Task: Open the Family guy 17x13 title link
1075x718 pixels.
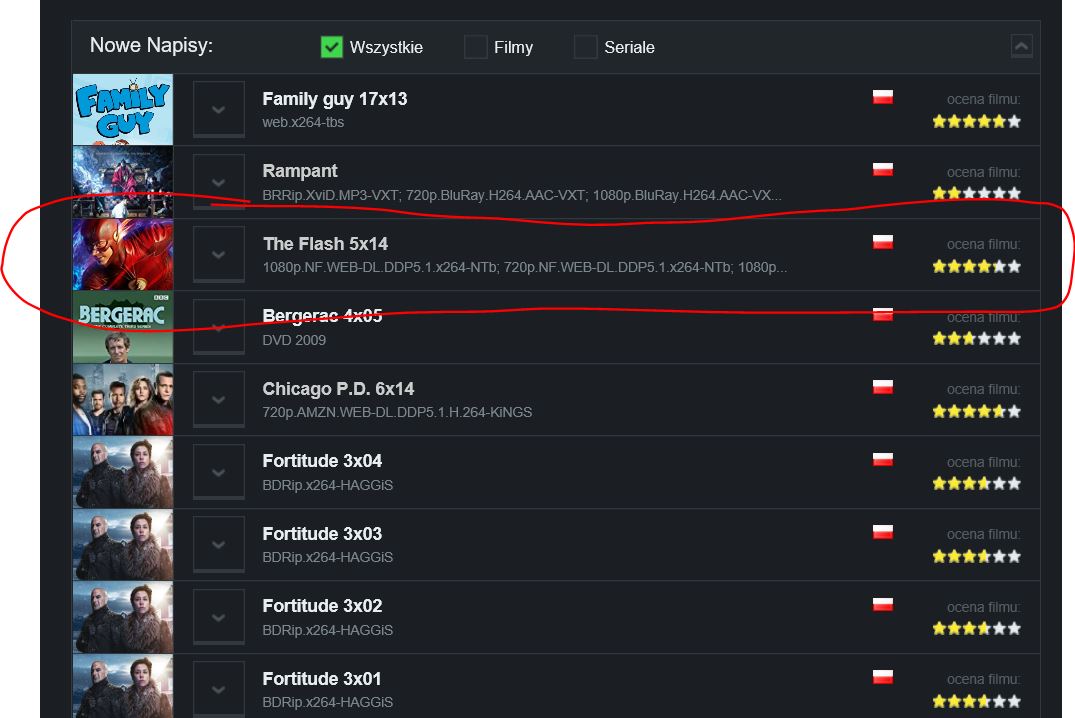Action: coord(335,99)
